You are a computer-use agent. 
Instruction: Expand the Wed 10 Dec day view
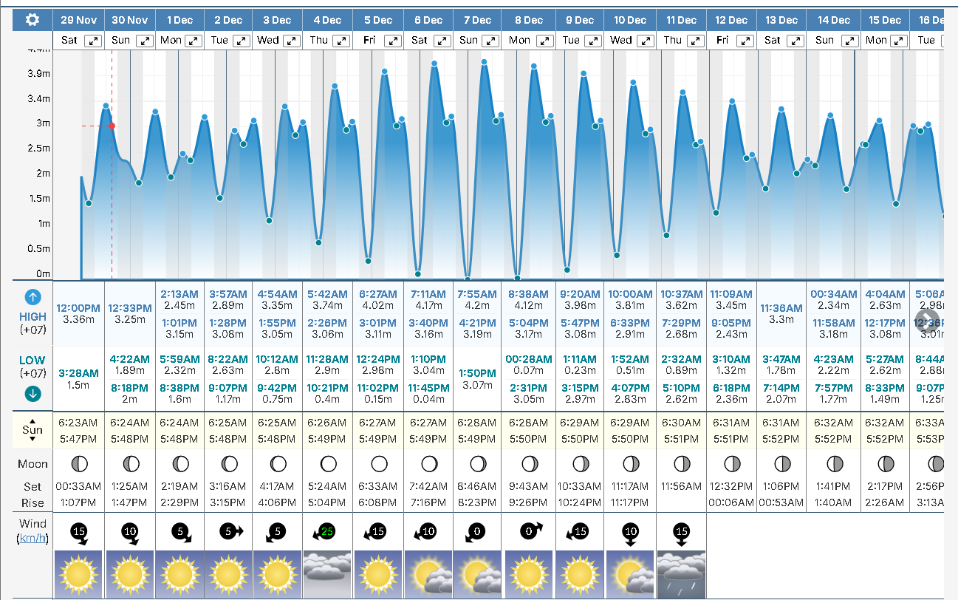[x=644, y=40]
